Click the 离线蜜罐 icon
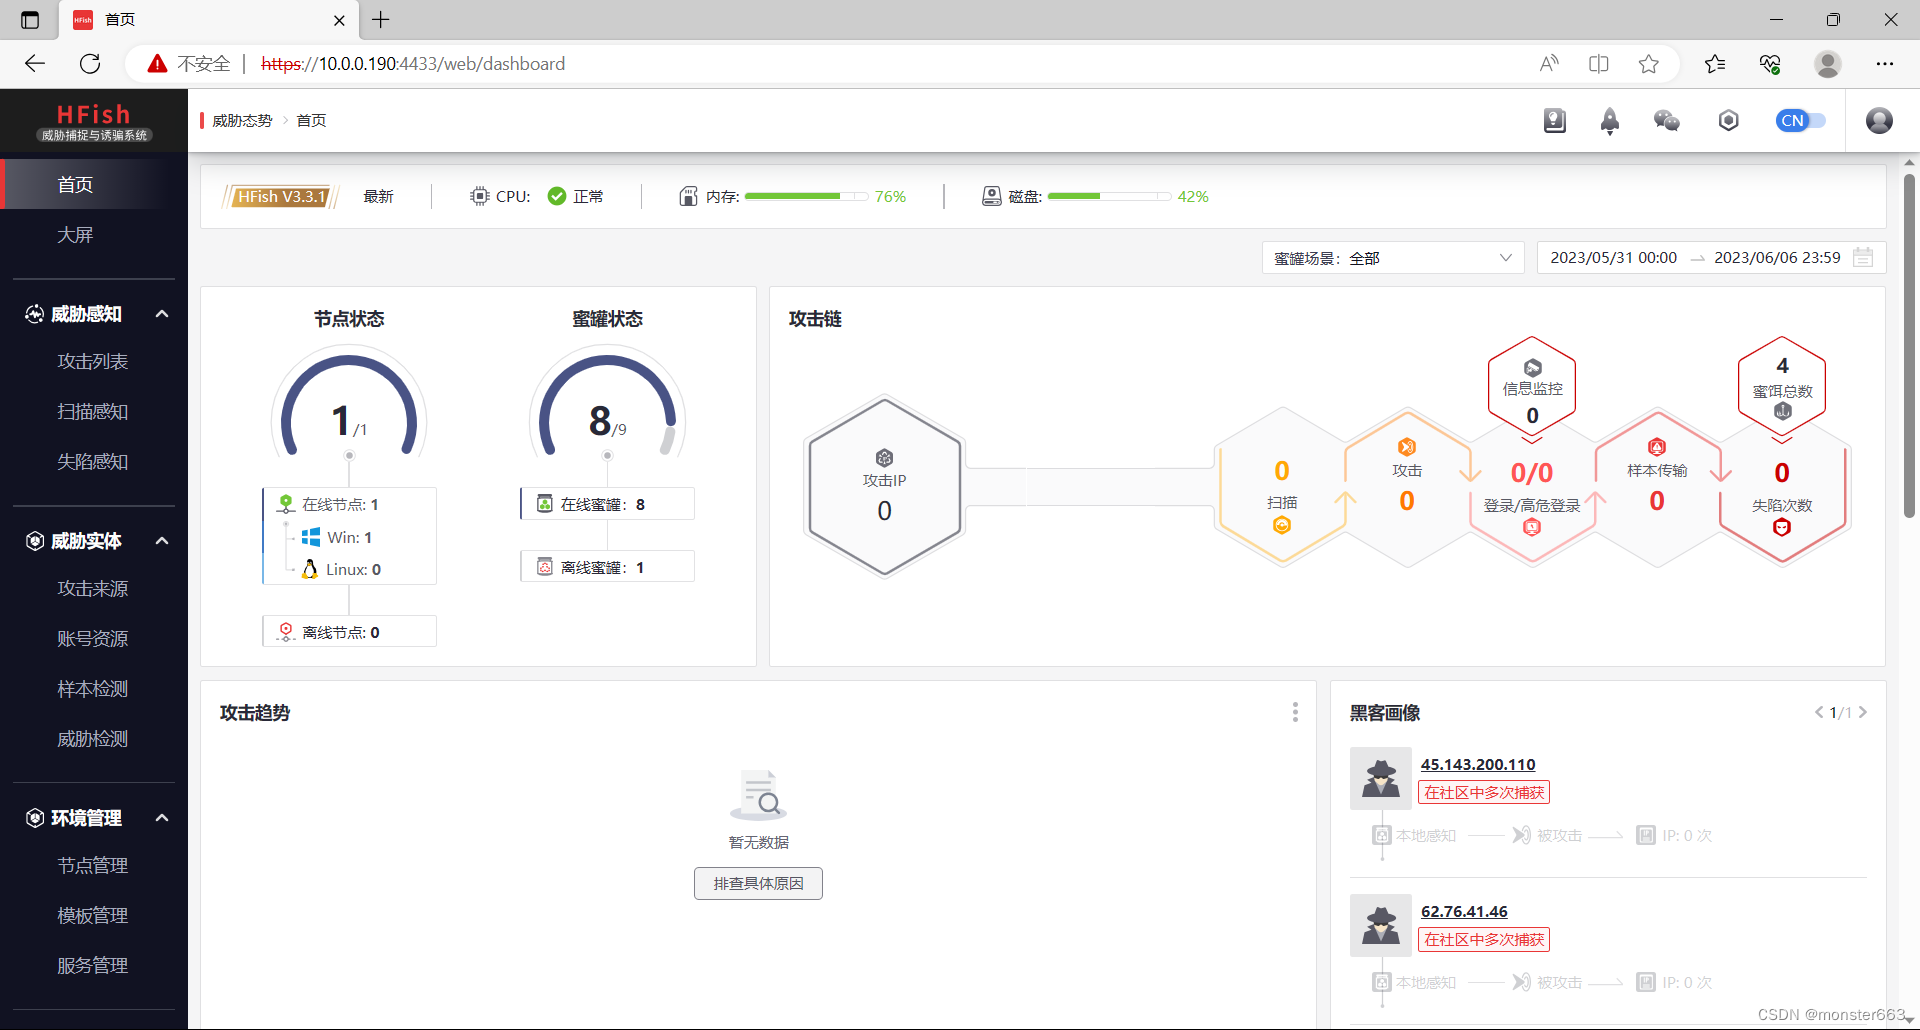Screen dimensions: 1920x1030 pyautogui.click(x=545, y=567)
